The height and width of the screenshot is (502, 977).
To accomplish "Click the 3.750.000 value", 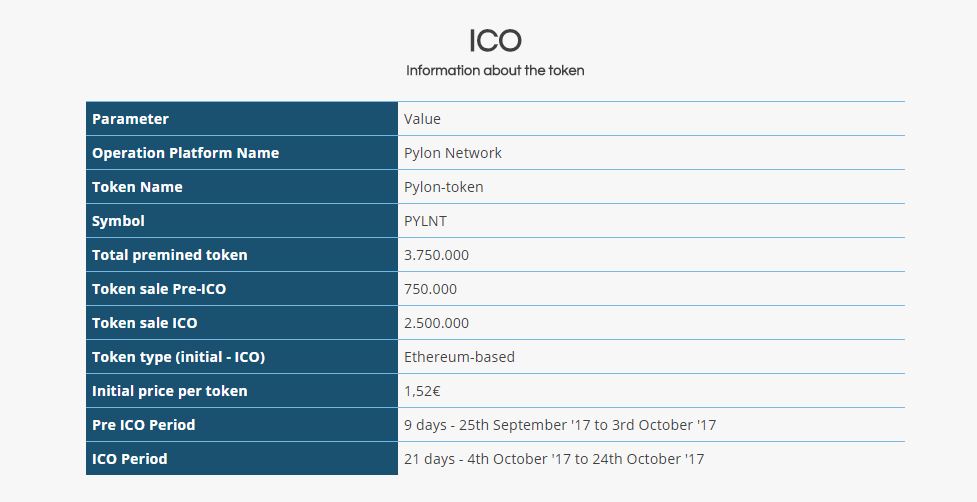I will click(436, 255).
